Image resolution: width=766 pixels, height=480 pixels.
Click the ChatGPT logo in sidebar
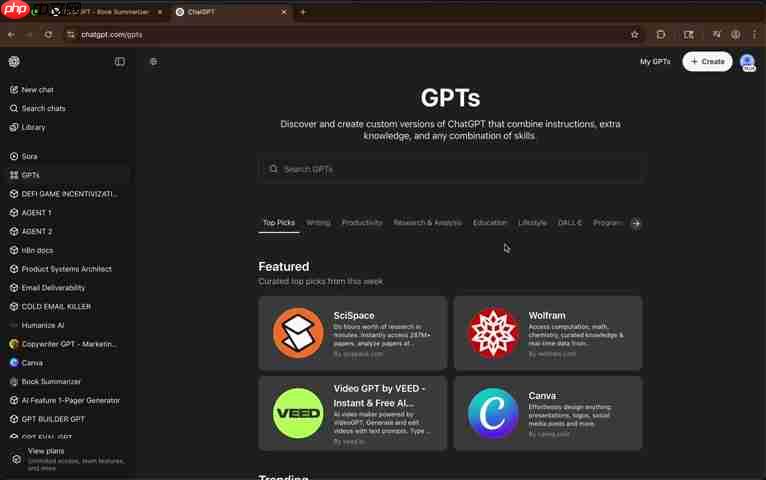pyautogui.click(x=14, y=62)
